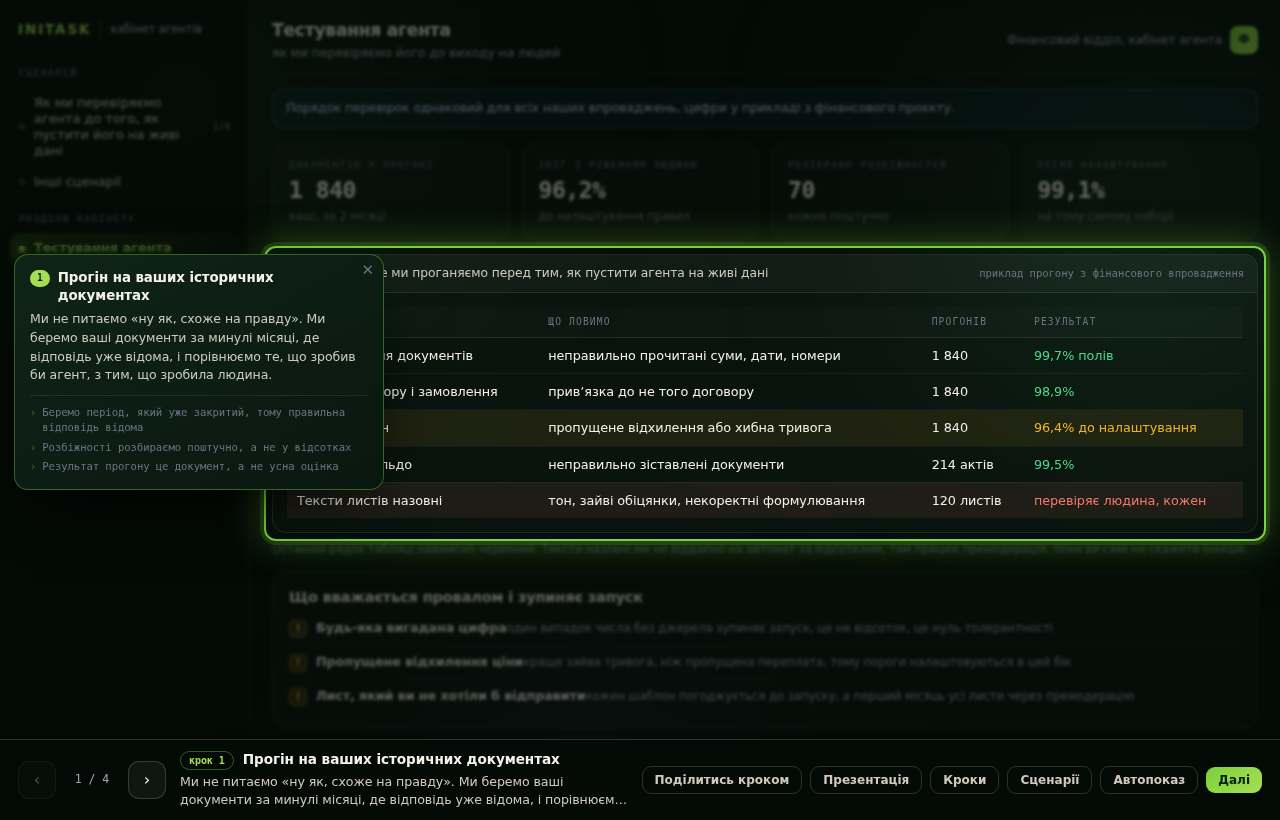The width and height of the screenshot is (1280, 820).
Task: Click Поділитись кроком button
Action: click(722, 780)
